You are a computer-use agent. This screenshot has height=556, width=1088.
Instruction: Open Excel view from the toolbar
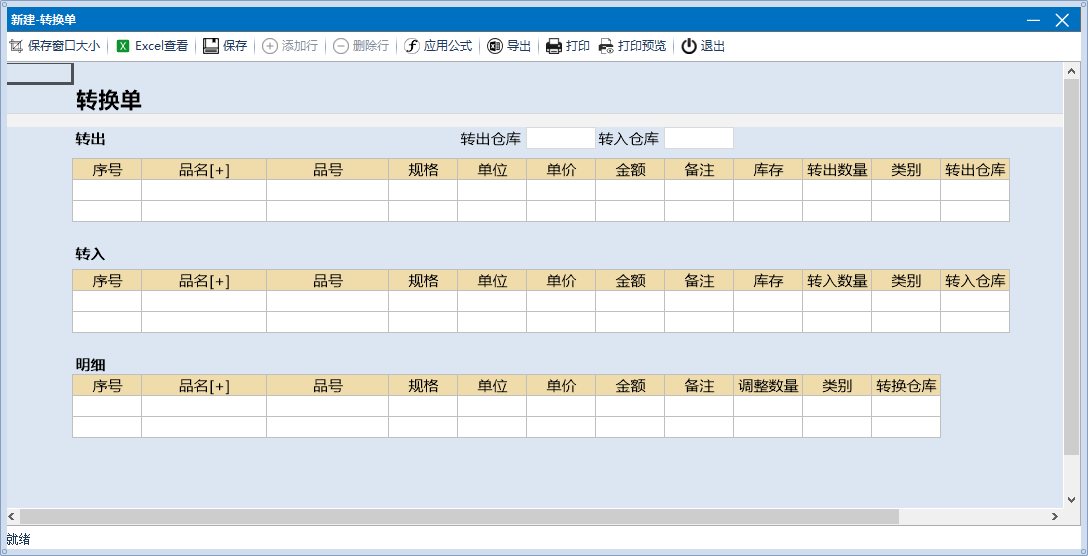(x=123, y=46)
